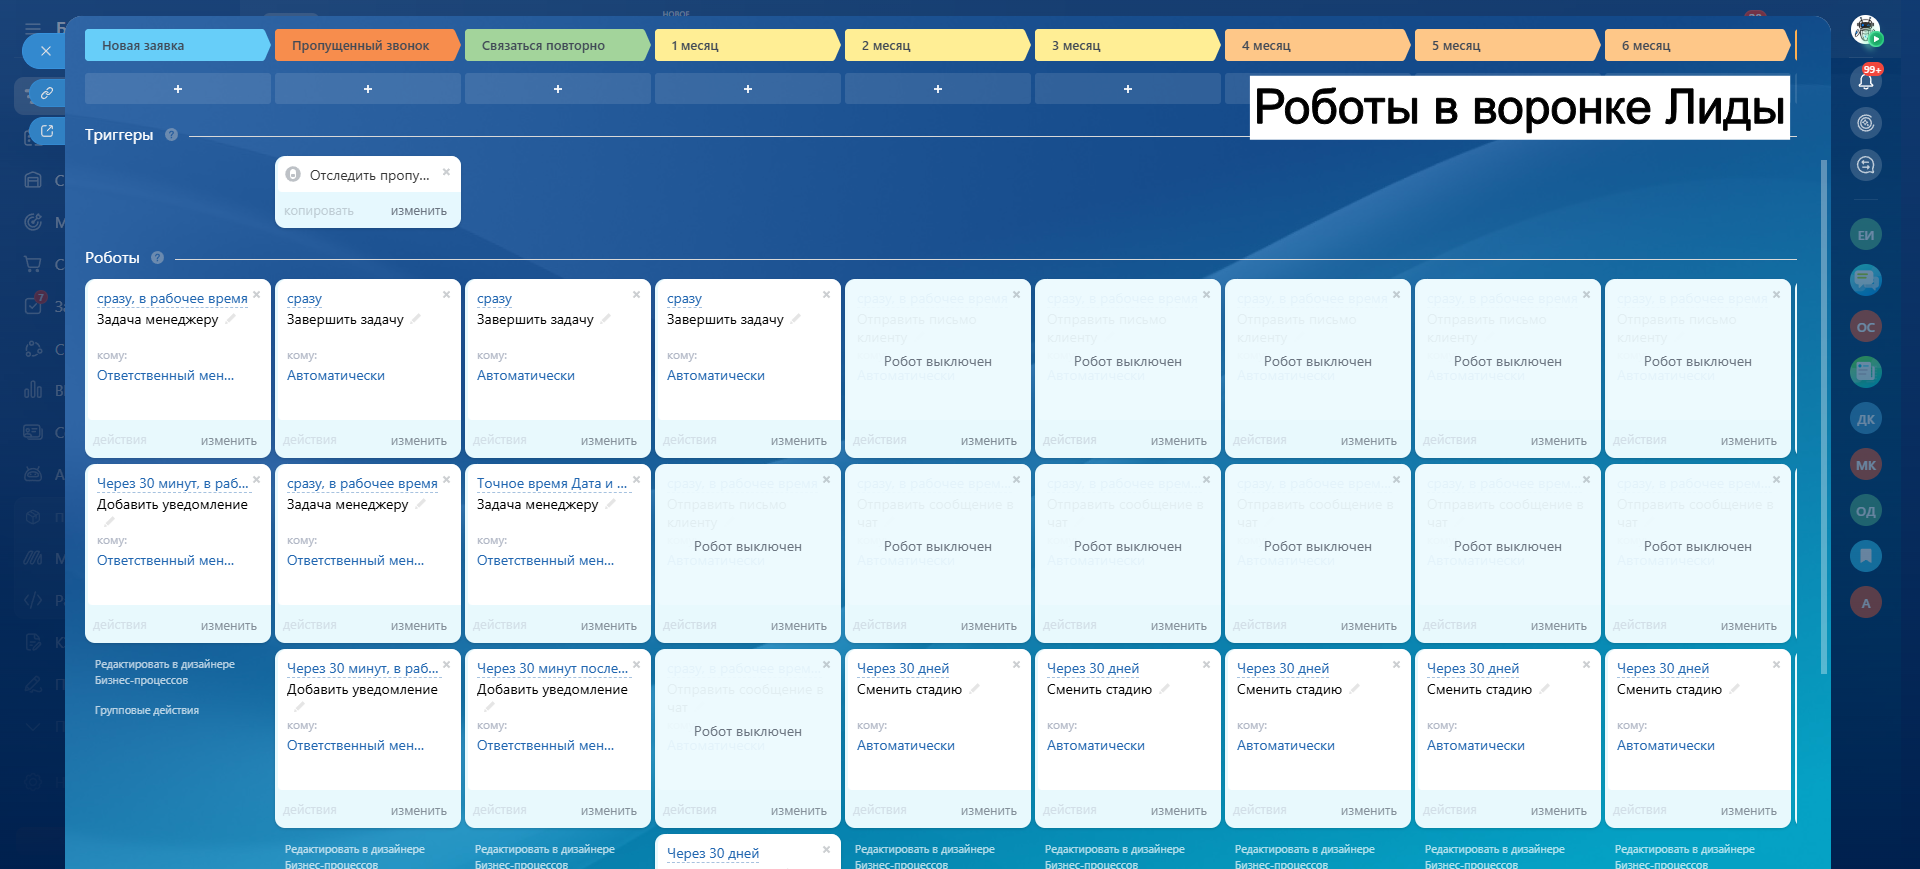Select the 'Новая заявка' stage

176,46
